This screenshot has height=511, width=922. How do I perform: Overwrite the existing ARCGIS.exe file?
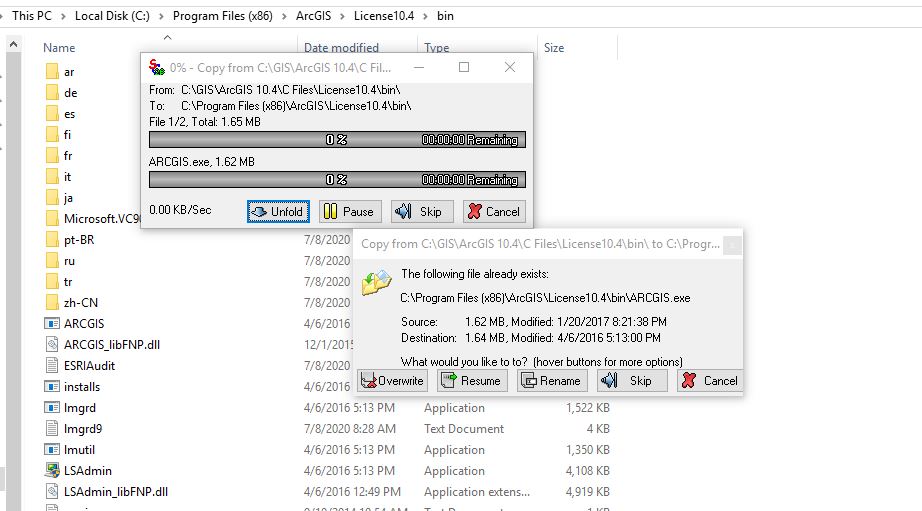pos(392,381)
